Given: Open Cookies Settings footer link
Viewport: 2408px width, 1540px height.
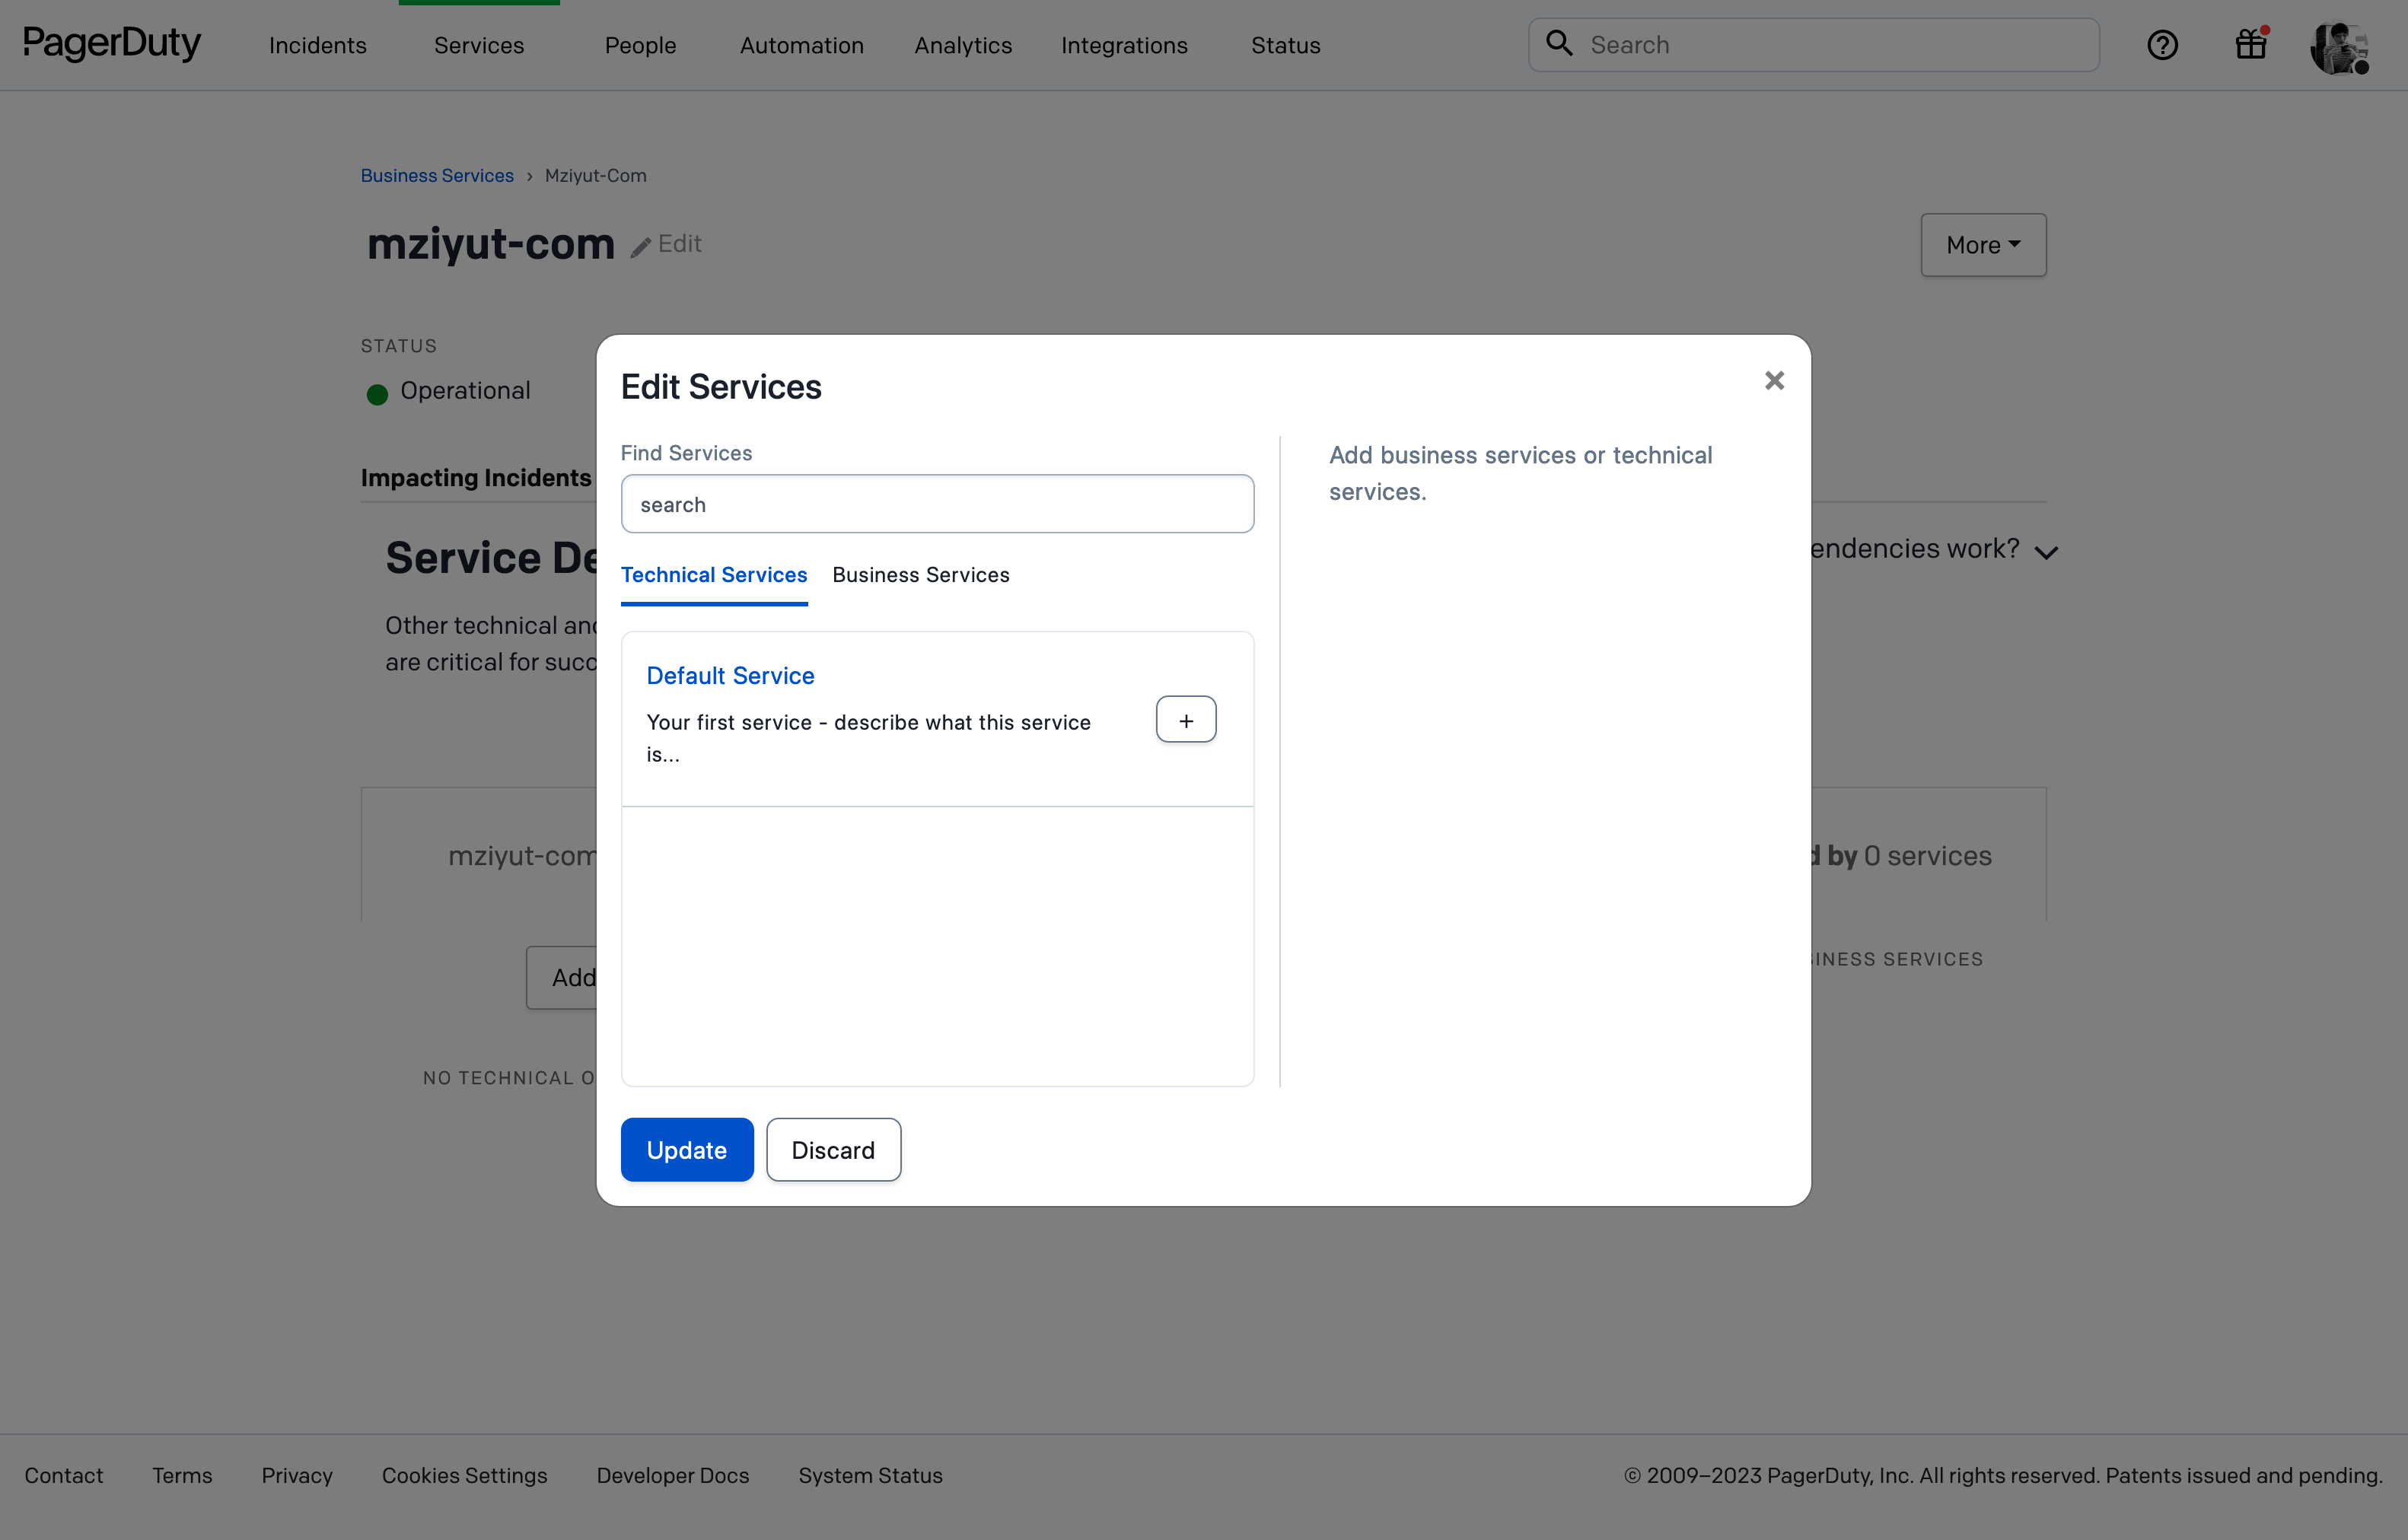Looking at the screenshot, I should [465, 1475].
